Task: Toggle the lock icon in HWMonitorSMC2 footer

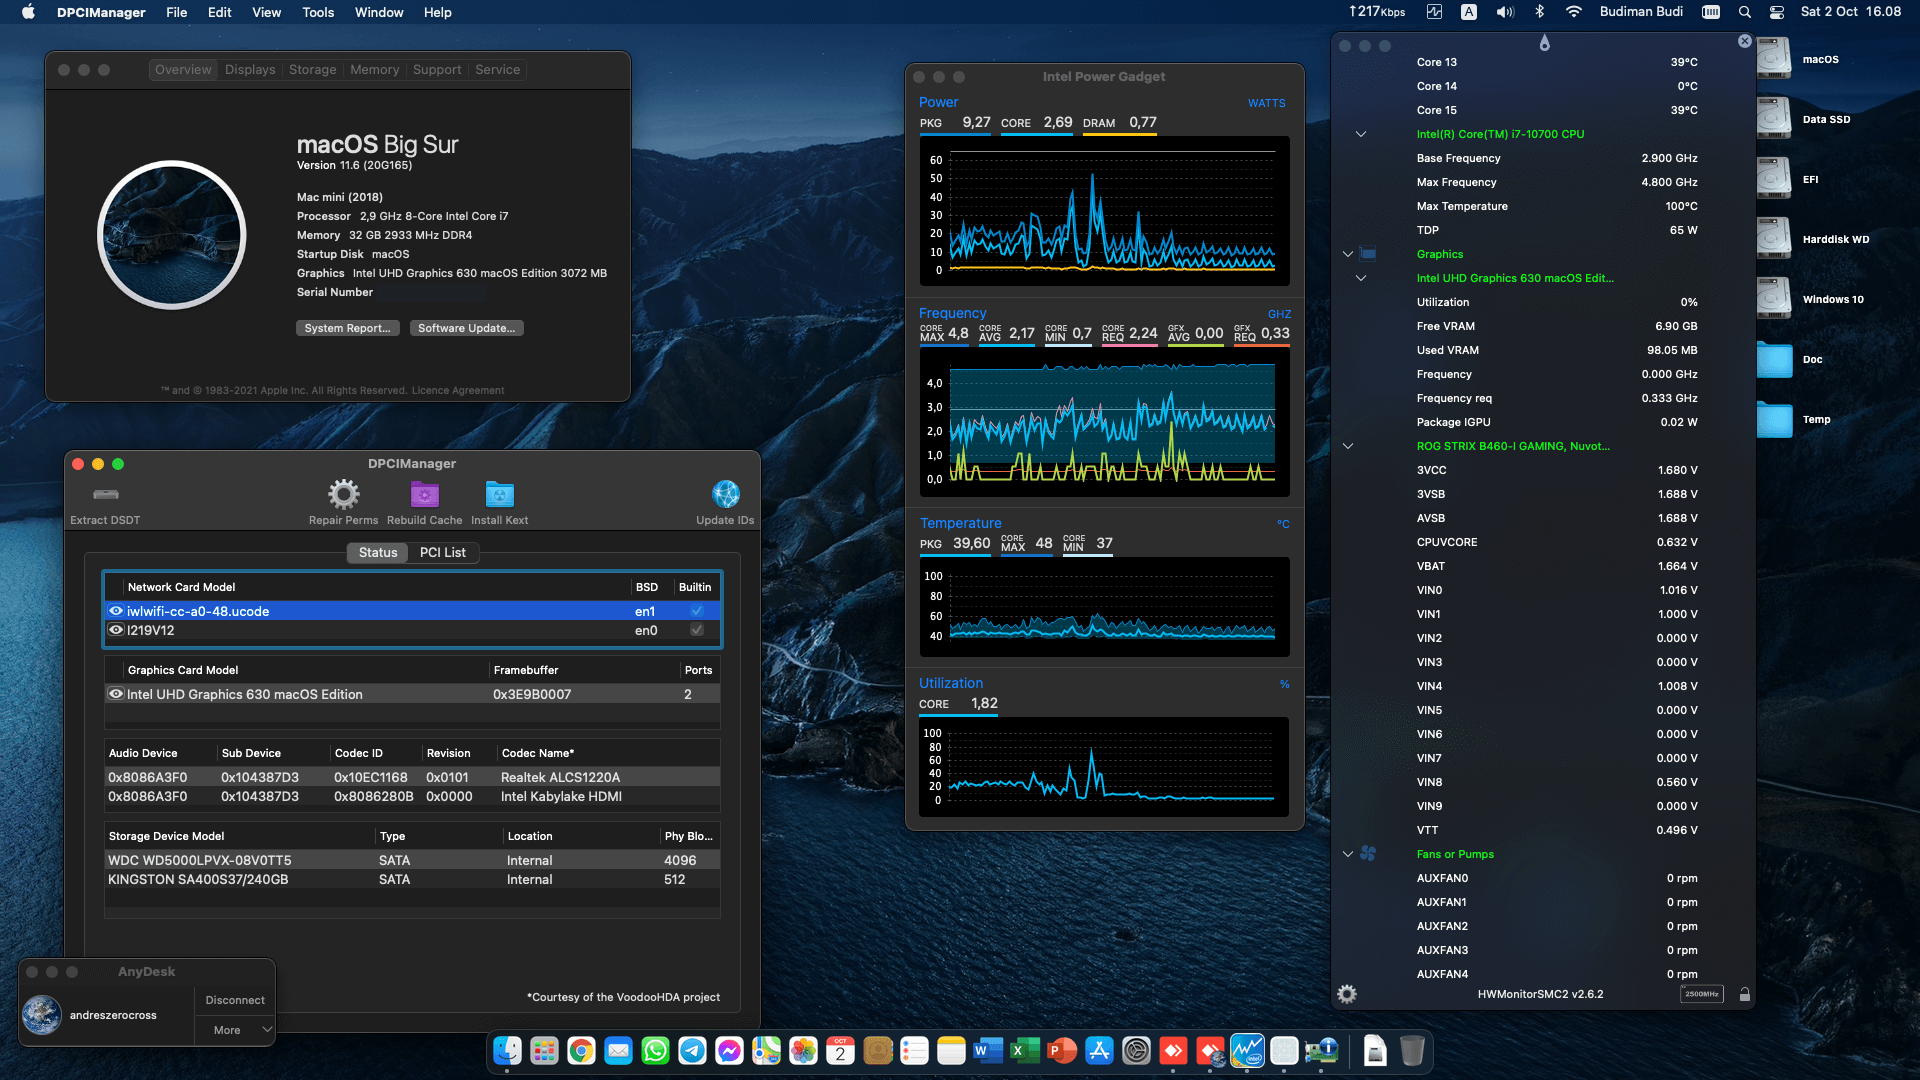Action: 1744,994
